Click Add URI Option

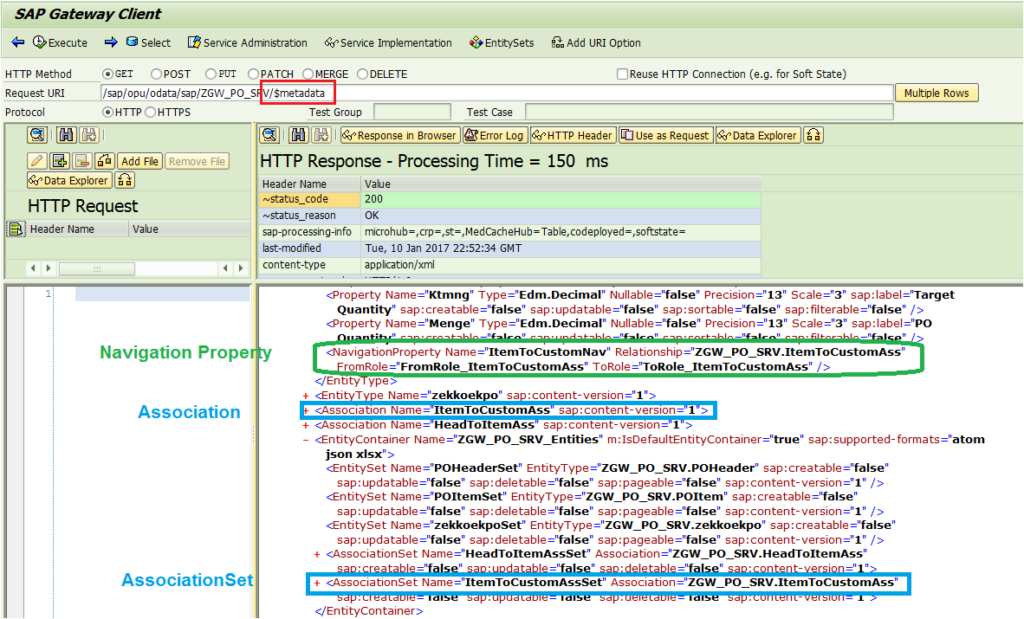(596, 42)
